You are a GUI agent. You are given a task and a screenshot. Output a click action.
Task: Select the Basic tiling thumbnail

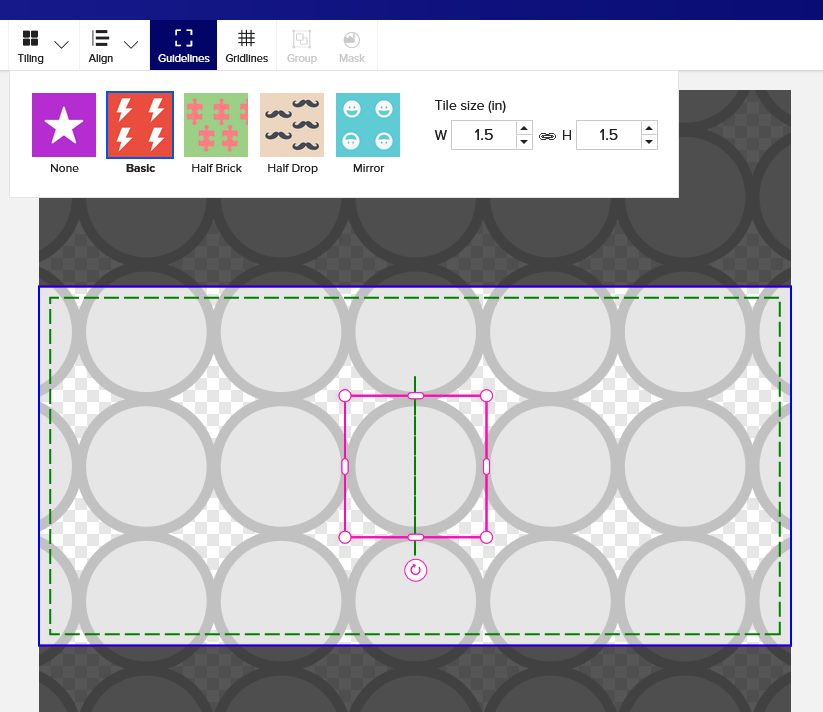coord(140,125)
